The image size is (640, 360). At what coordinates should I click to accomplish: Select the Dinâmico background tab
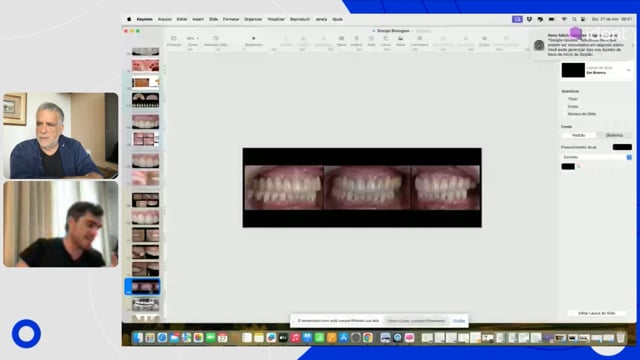[614, 135]
